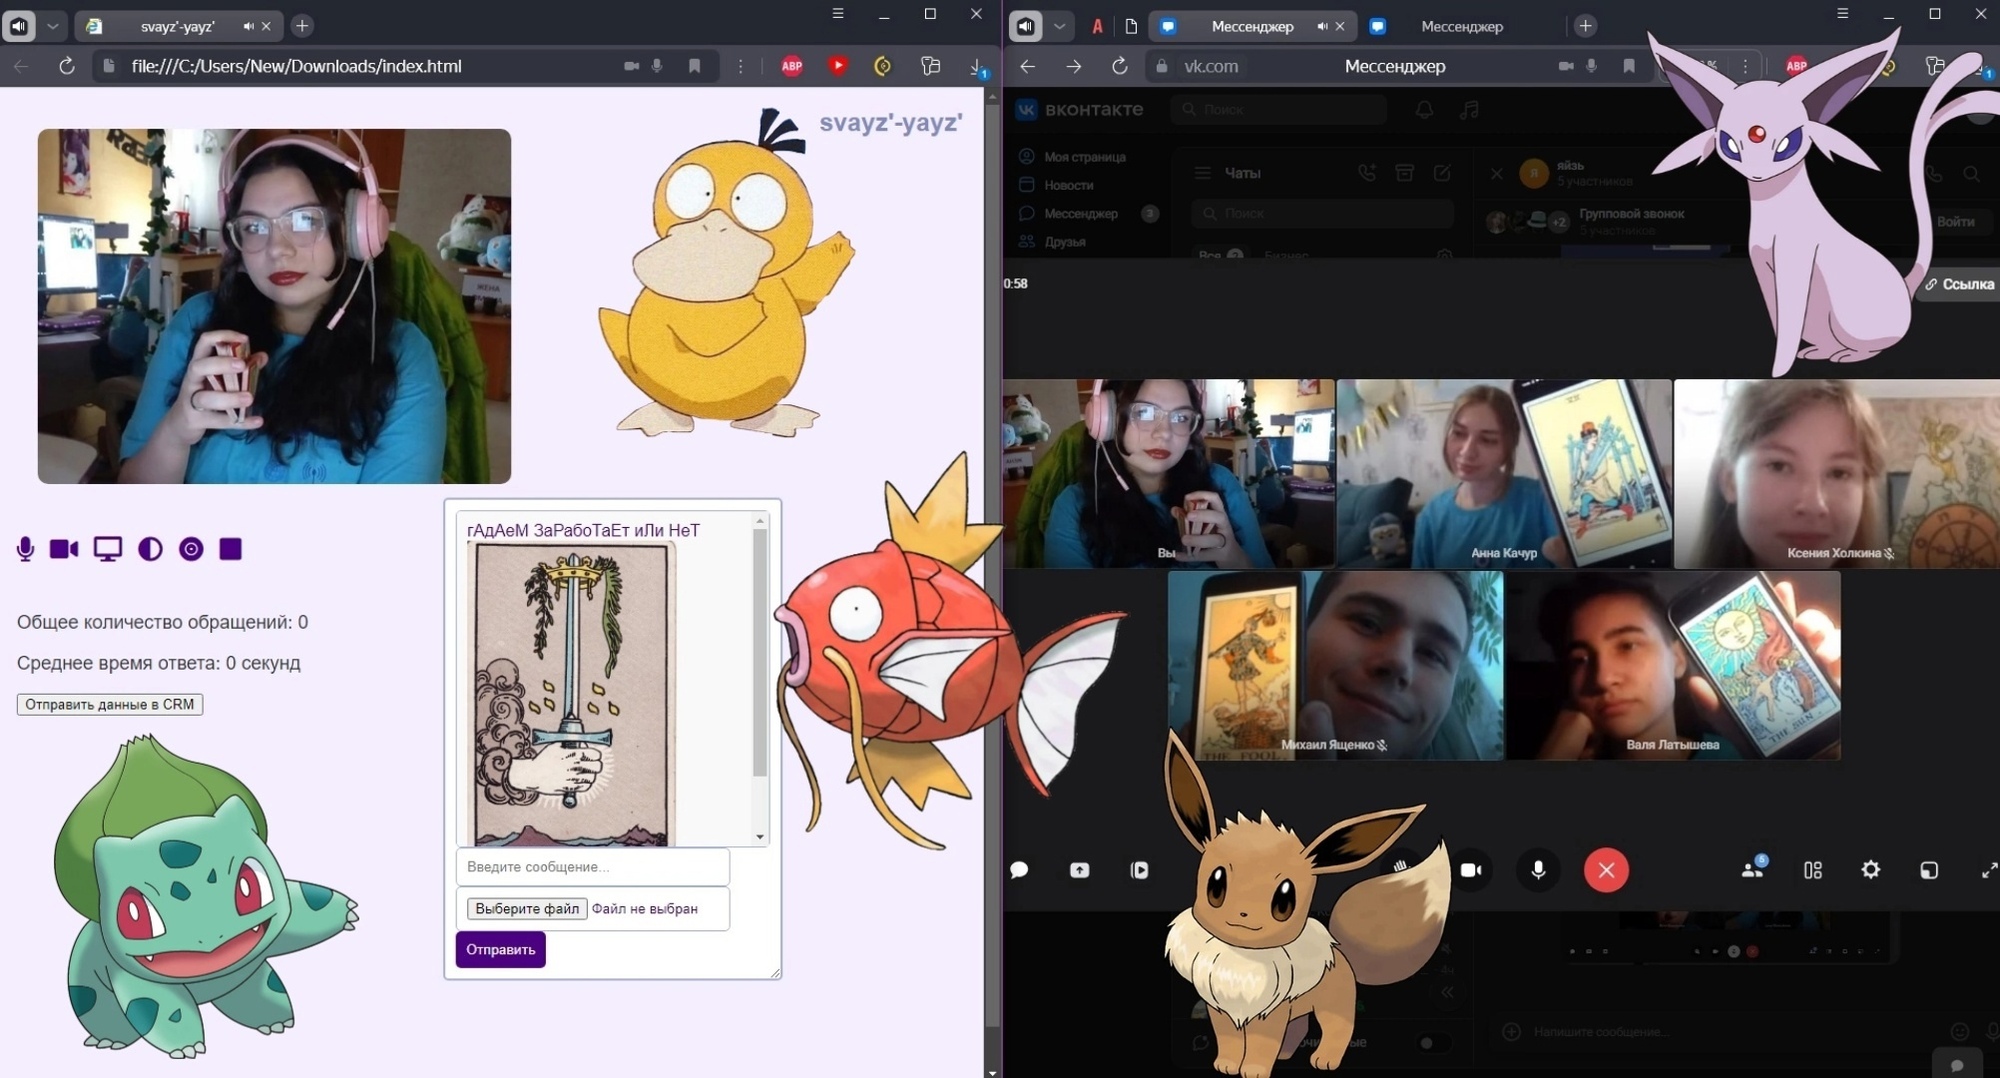Open the ABP extension in left browser
Viewport: 2000px width, 1078px height.
coord(792,66)
